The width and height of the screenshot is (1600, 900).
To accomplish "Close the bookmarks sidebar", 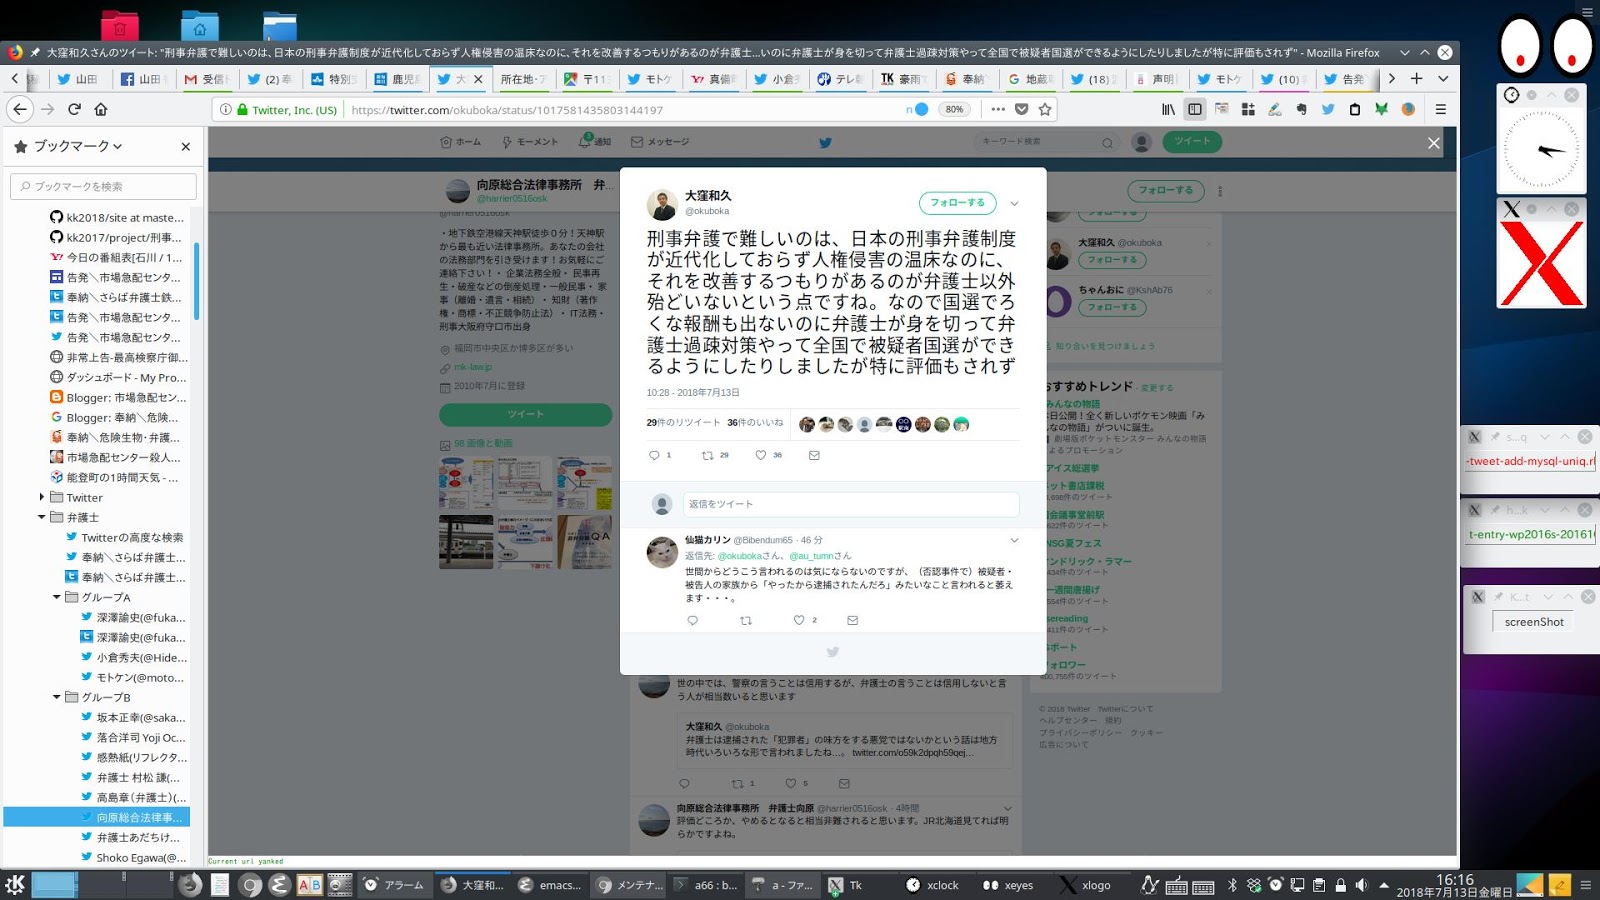I will click(x=185, y=146).
